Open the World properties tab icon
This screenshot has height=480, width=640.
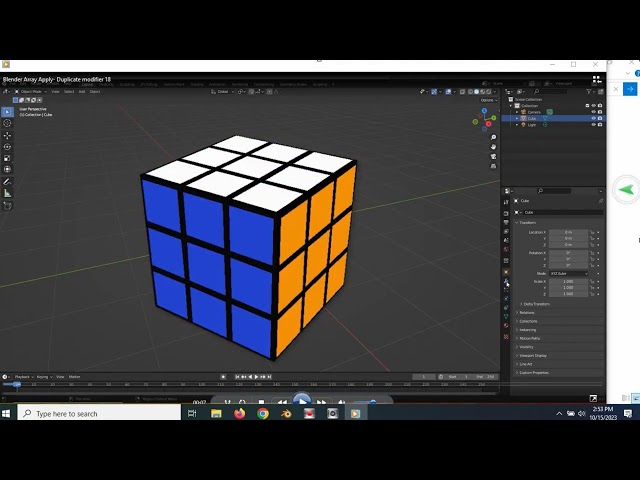[506, 249]
